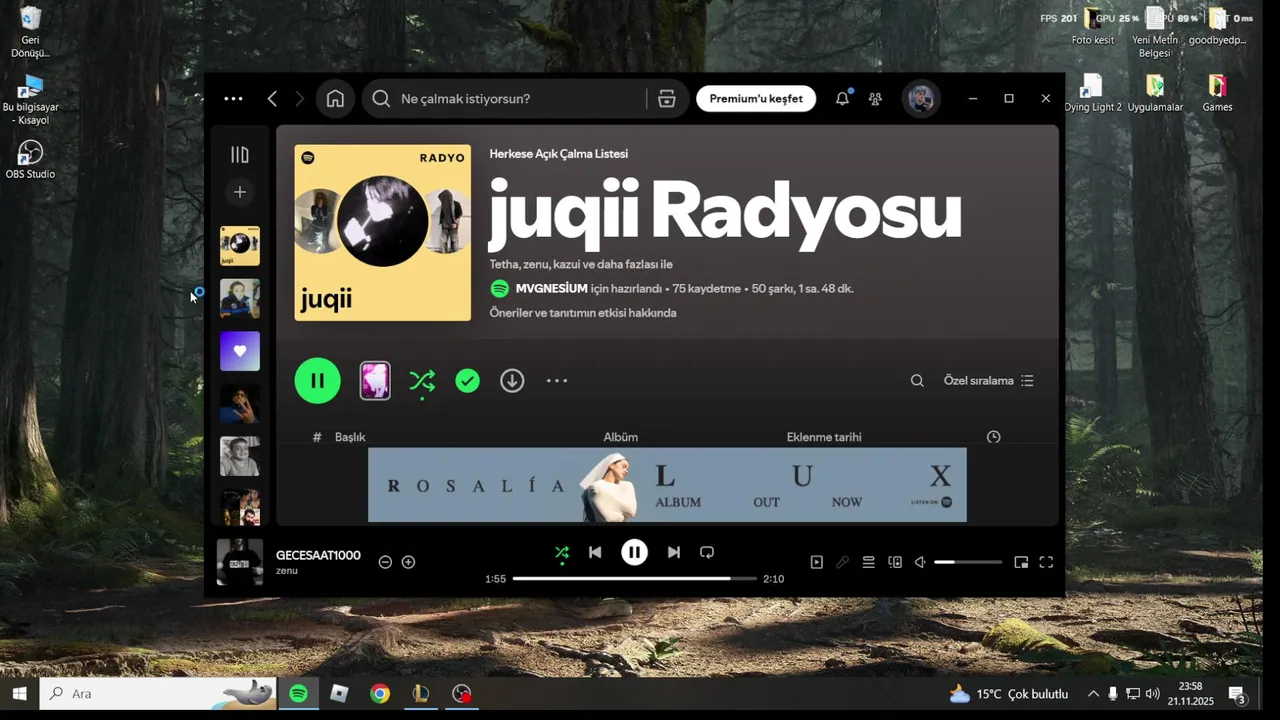Click the Premium'u keşfet button
Viewport: 1280px width, 720px height.
pos(756,99)
